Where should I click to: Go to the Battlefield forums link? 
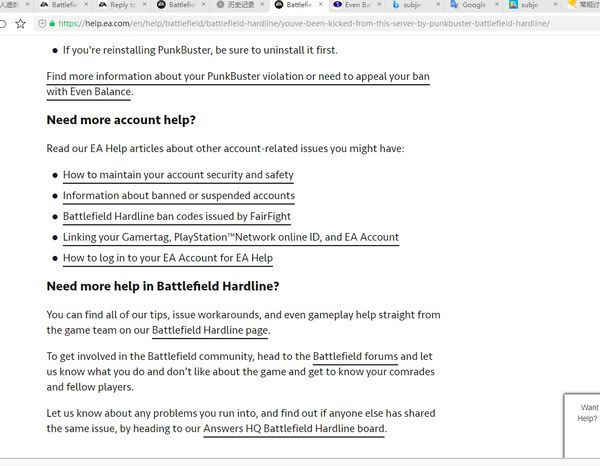[355, 357]
